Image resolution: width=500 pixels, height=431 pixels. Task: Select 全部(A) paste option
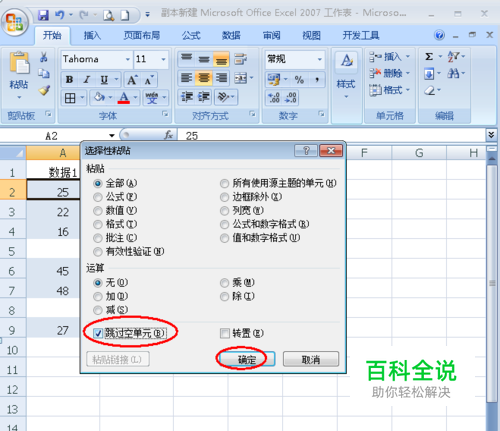point(115,183)
